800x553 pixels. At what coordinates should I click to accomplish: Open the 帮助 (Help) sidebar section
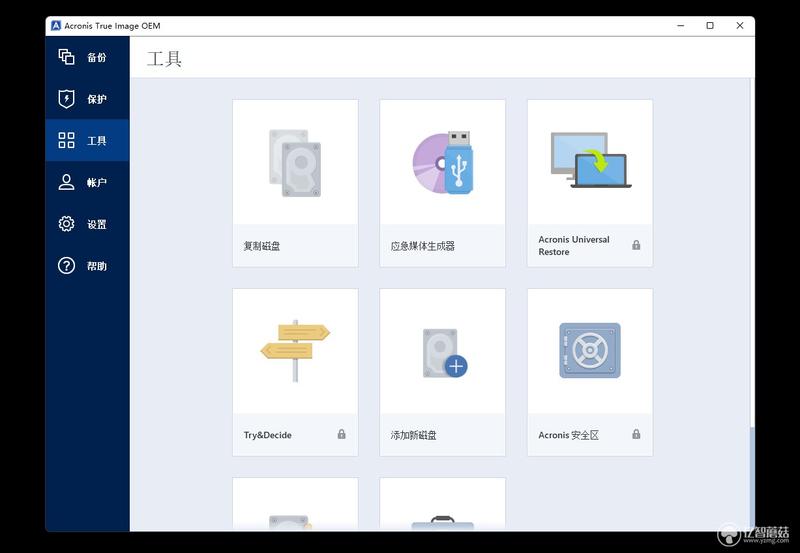(87, 266)
